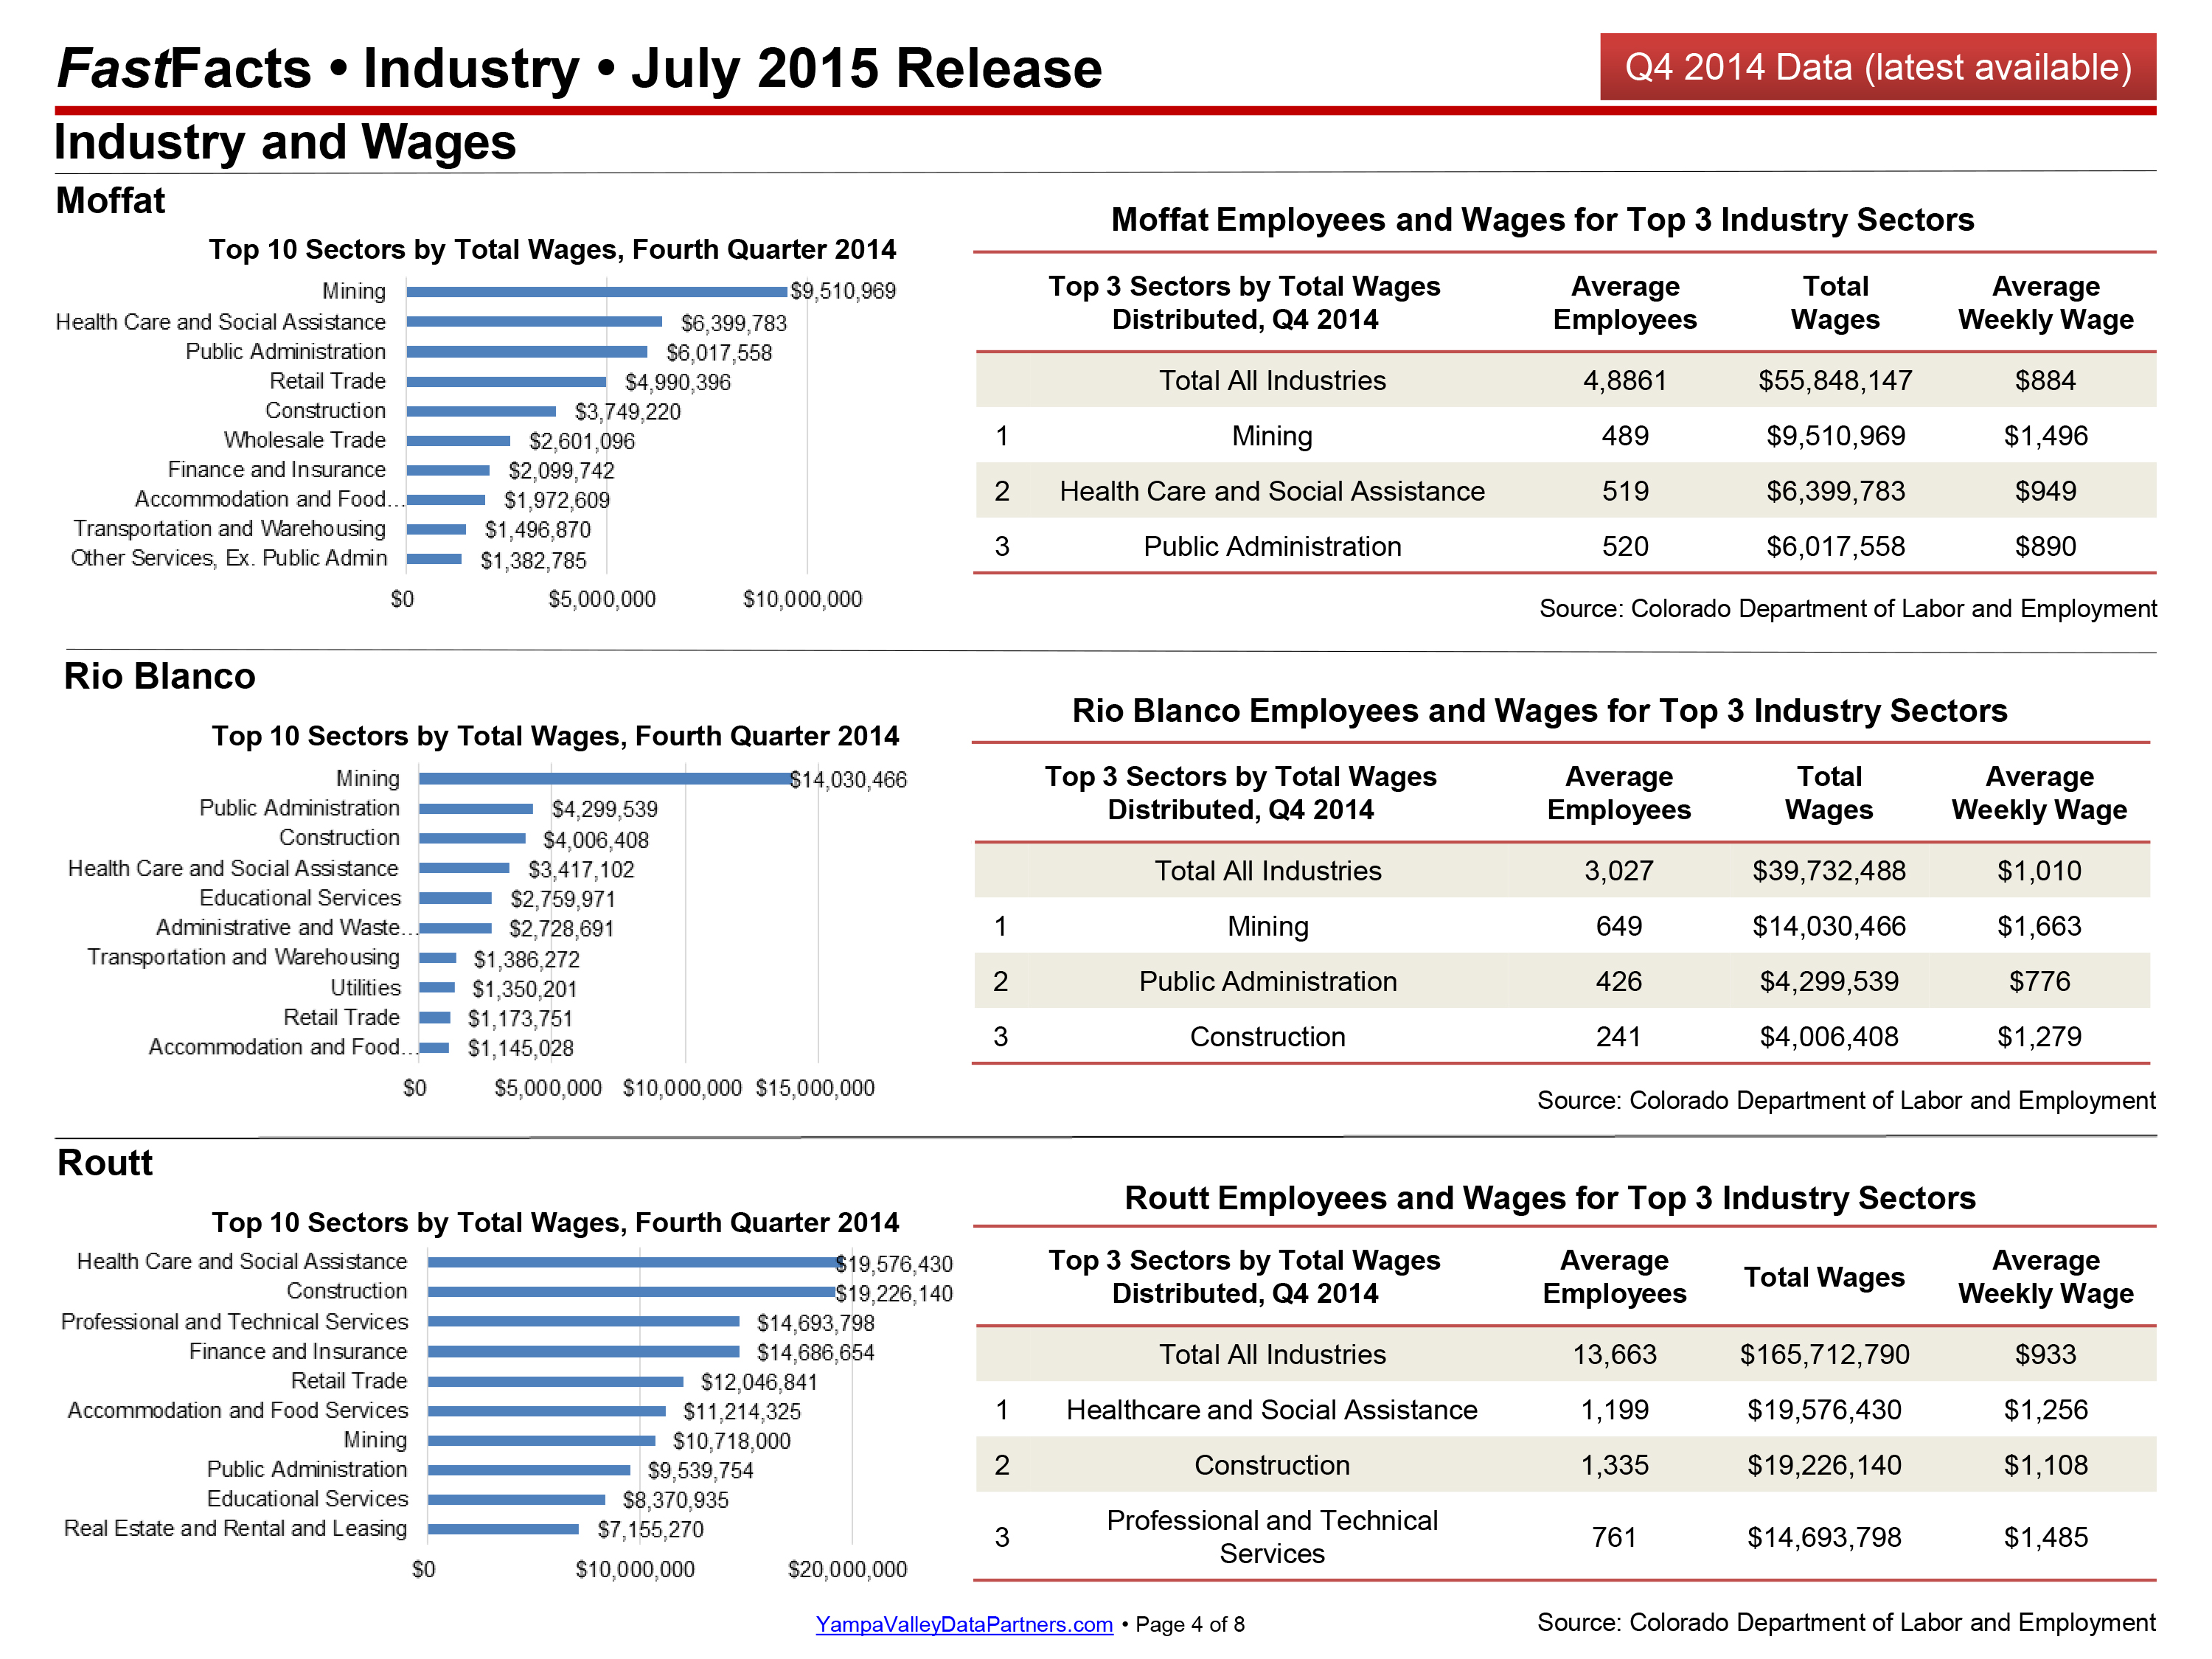Screen dimensions: 2212x1659
Task: Select Routt Public Administration value $9,539,754
Action: [701, 1471]
